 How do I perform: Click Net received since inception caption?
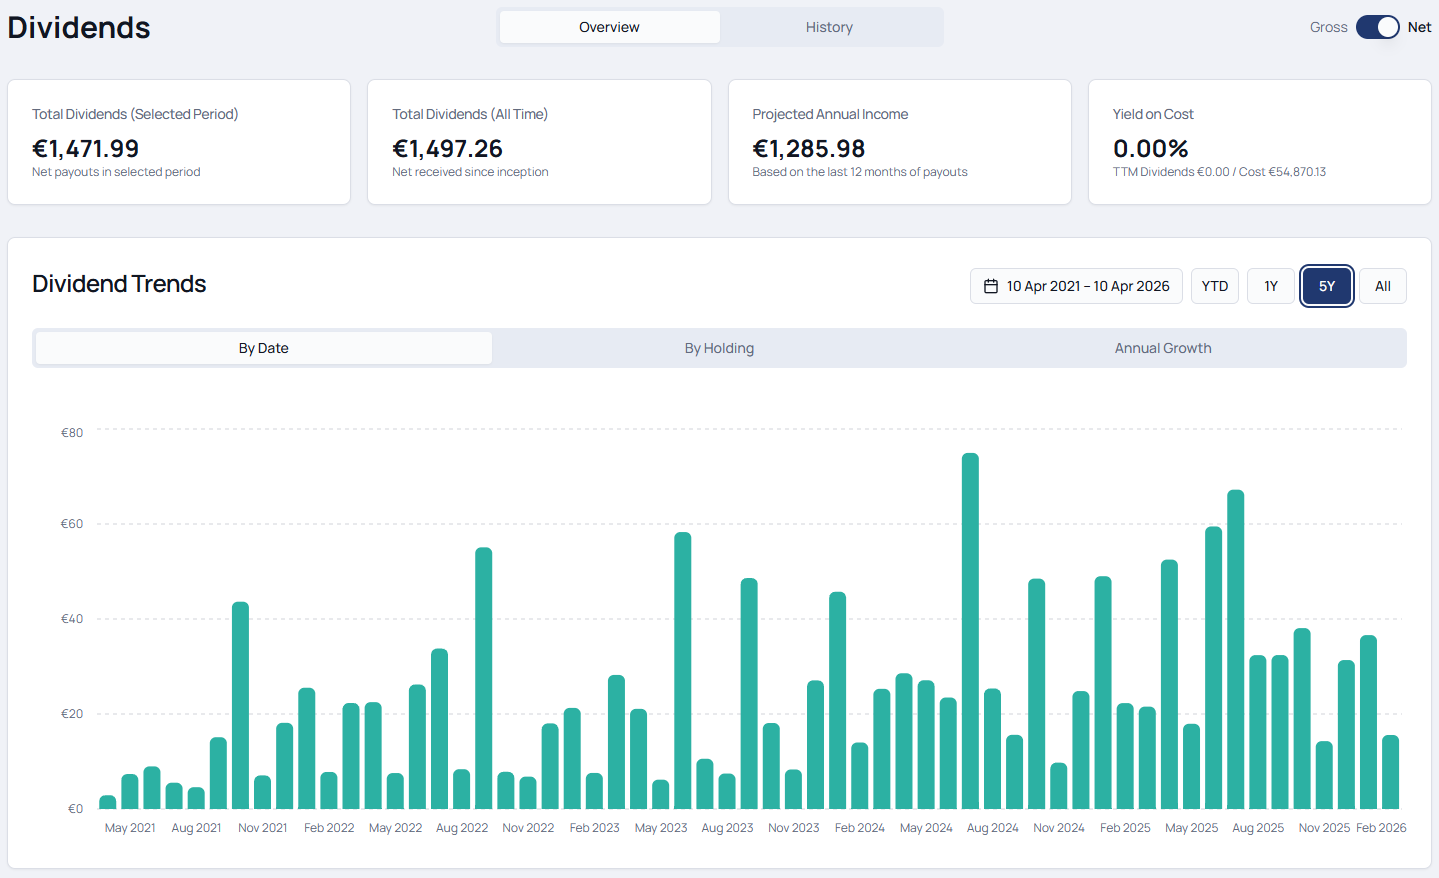click(470, 172)
